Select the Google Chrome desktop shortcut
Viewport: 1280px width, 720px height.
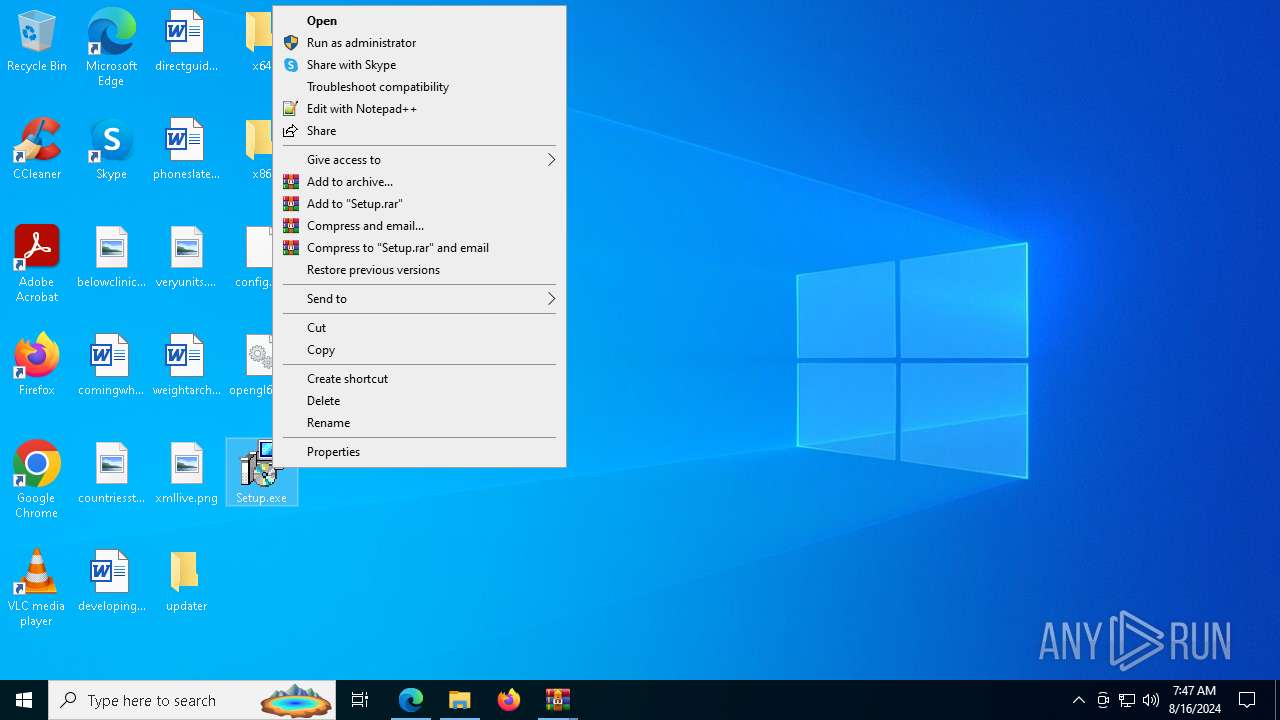point(37,480)
